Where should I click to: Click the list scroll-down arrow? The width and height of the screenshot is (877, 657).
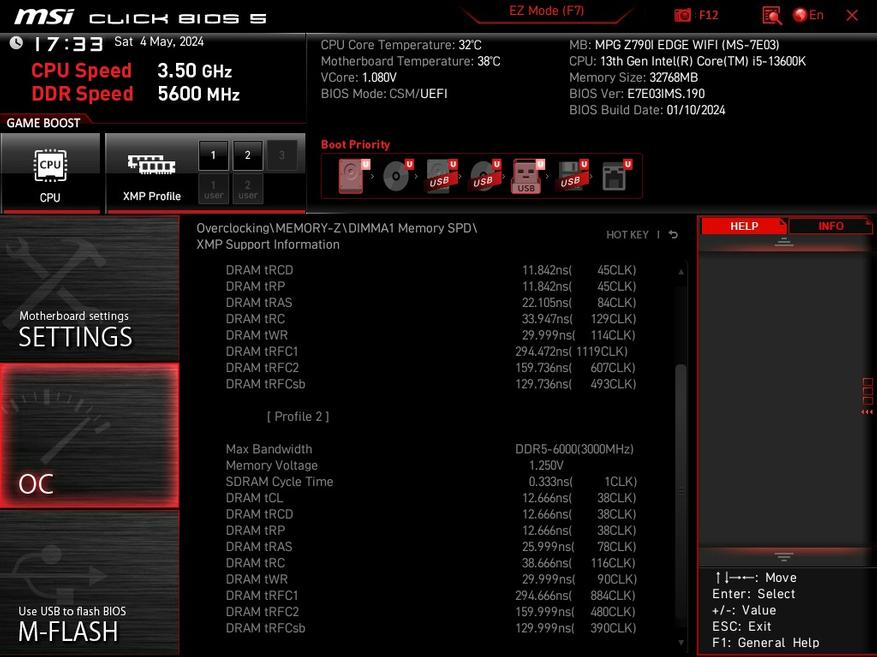681,642
